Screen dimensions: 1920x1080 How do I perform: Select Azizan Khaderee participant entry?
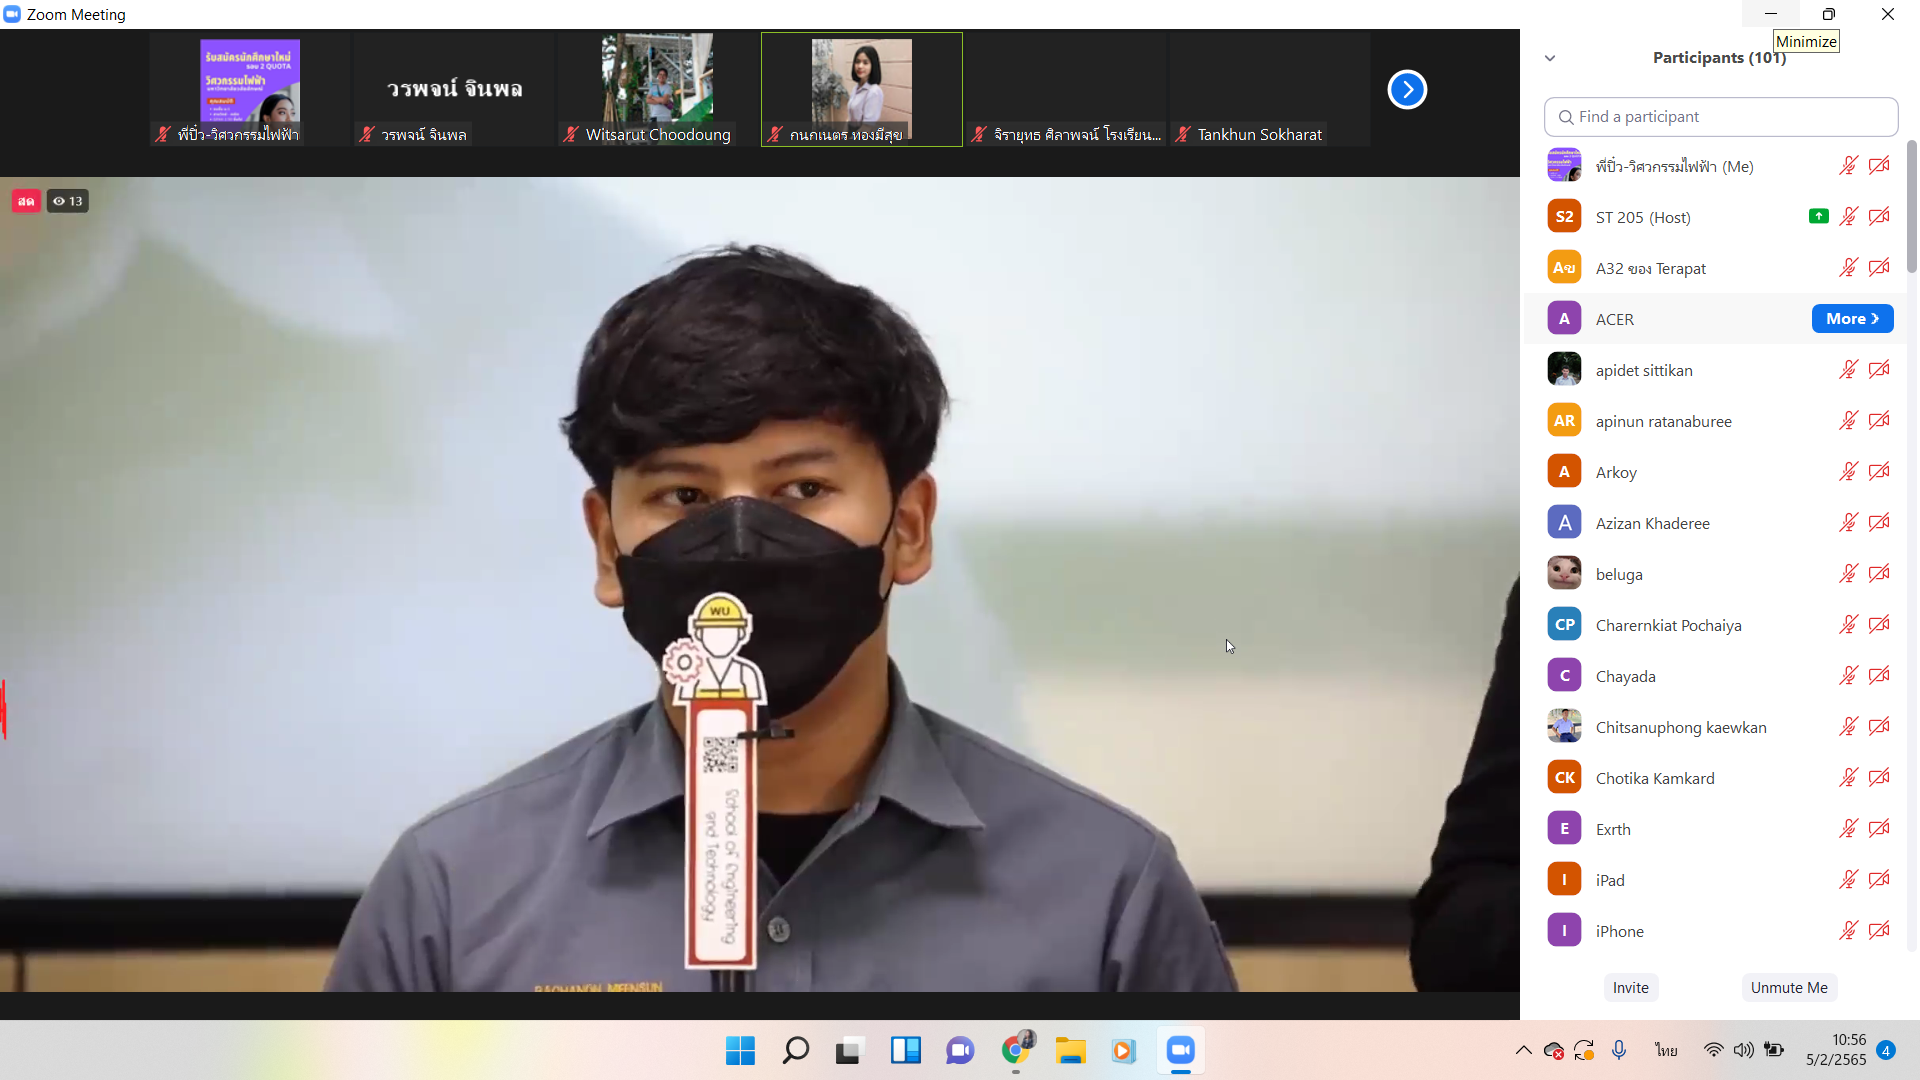(x=1652, y=523)
